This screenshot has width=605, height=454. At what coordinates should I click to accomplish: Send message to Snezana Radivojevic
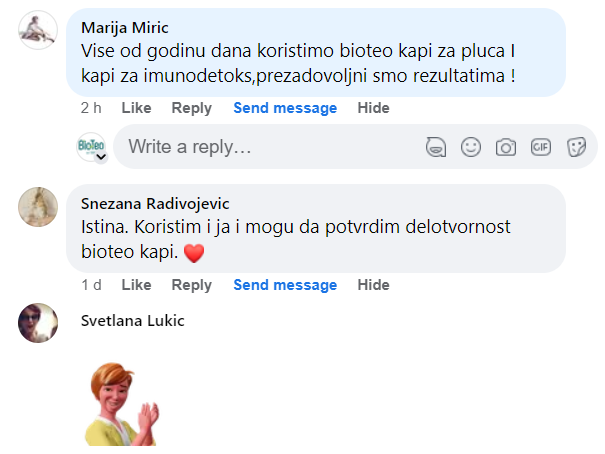tap(286, 285)
